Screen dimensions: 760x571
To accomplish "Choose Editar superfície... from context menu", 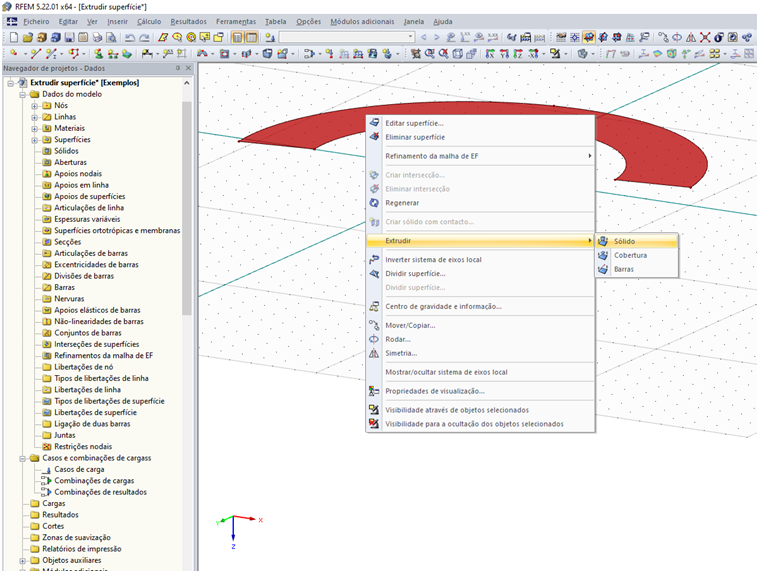I will (480, 123).
